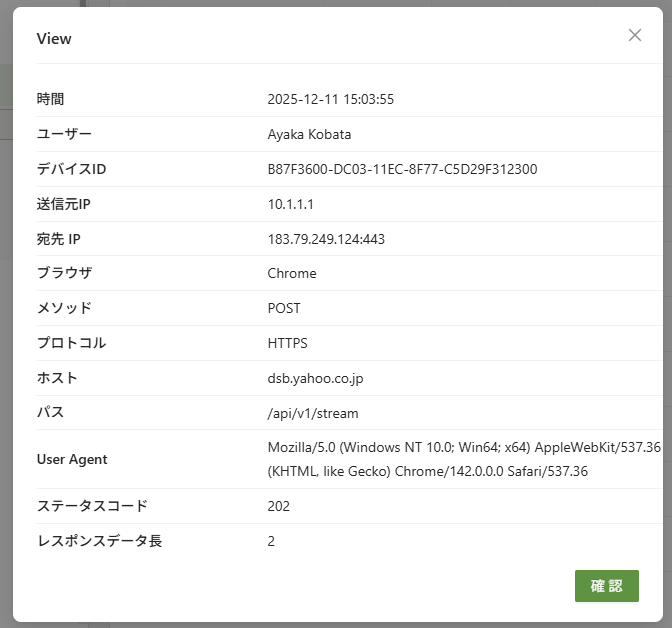Click the View dialog title
The image size is (672, 628).
pyautogui.click(x=54, y=39)
